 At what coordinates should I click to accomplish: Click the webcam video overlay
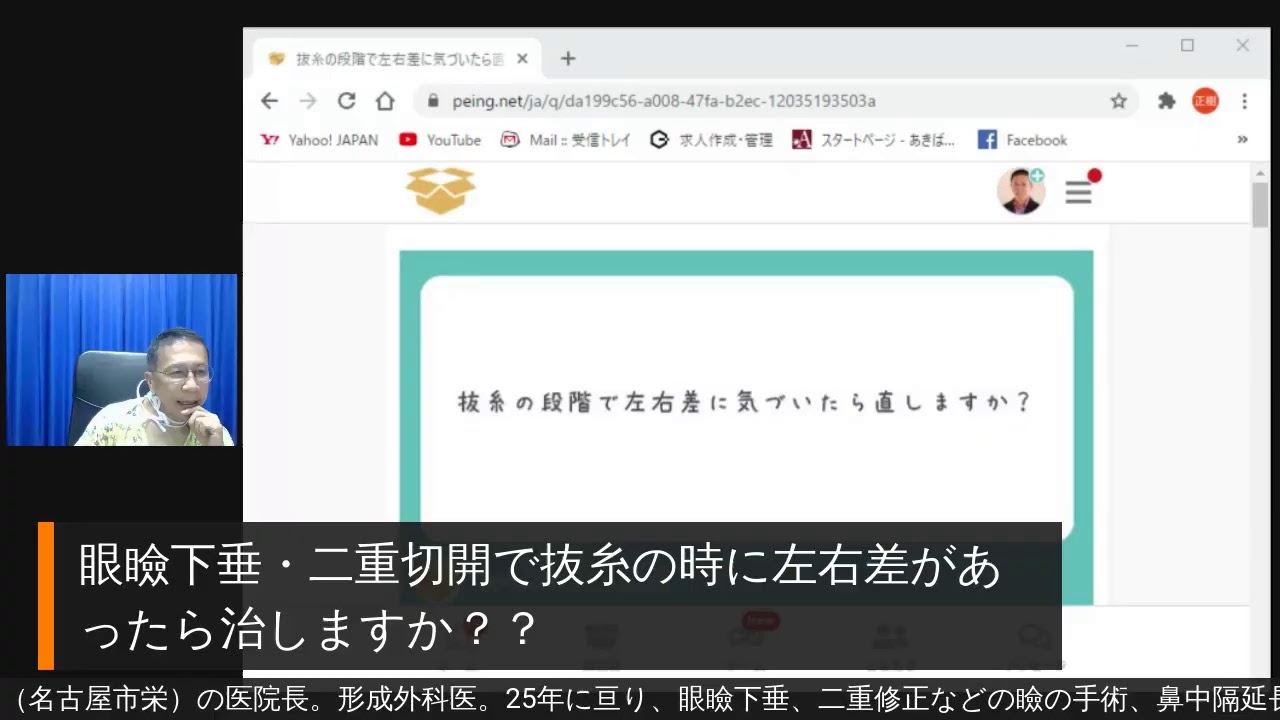pyautogui.click(x=122, y=360)
